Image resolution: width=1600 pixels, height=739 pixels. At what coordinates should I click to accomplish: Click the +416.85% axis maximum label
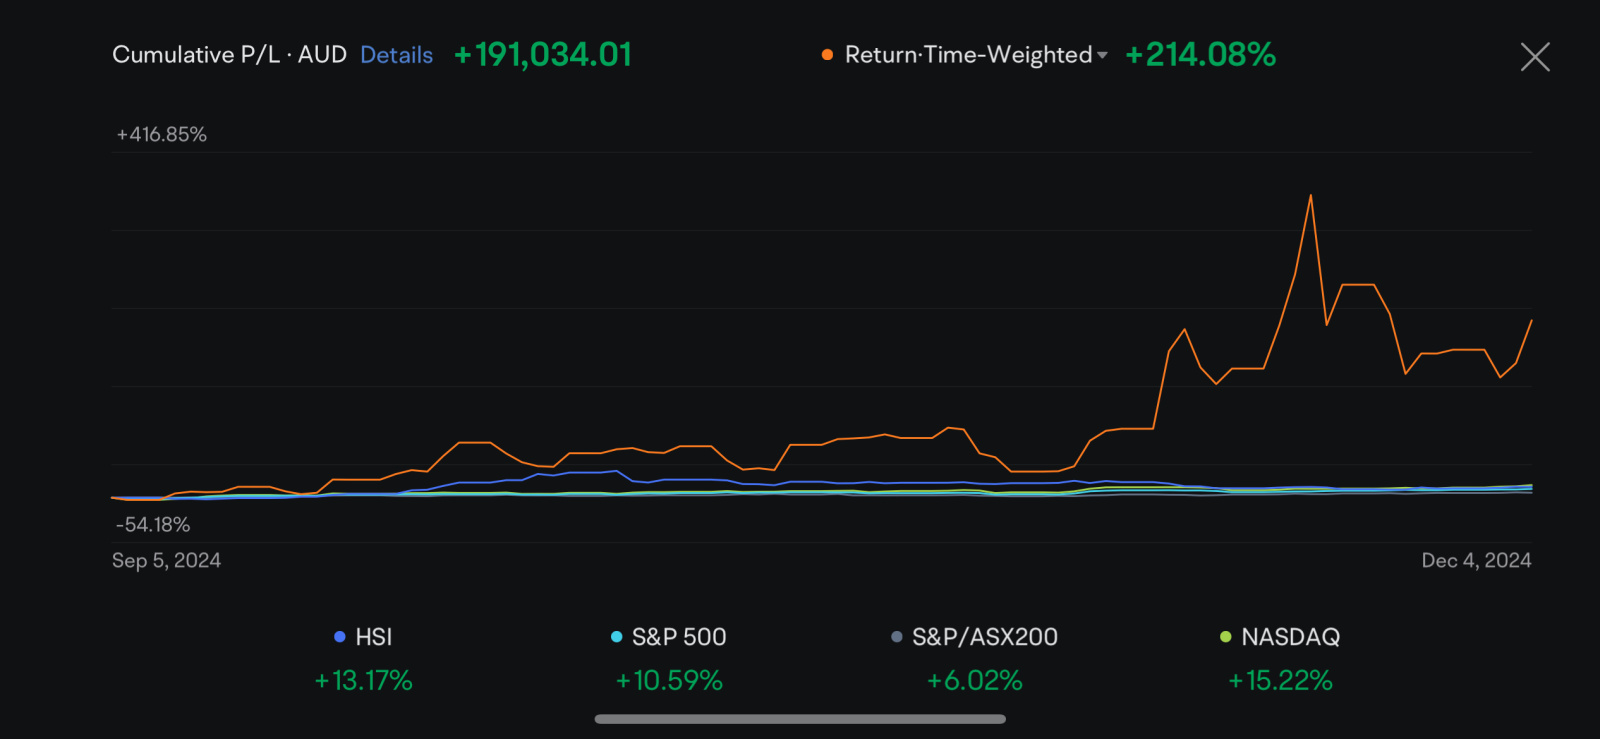[161, 135]
